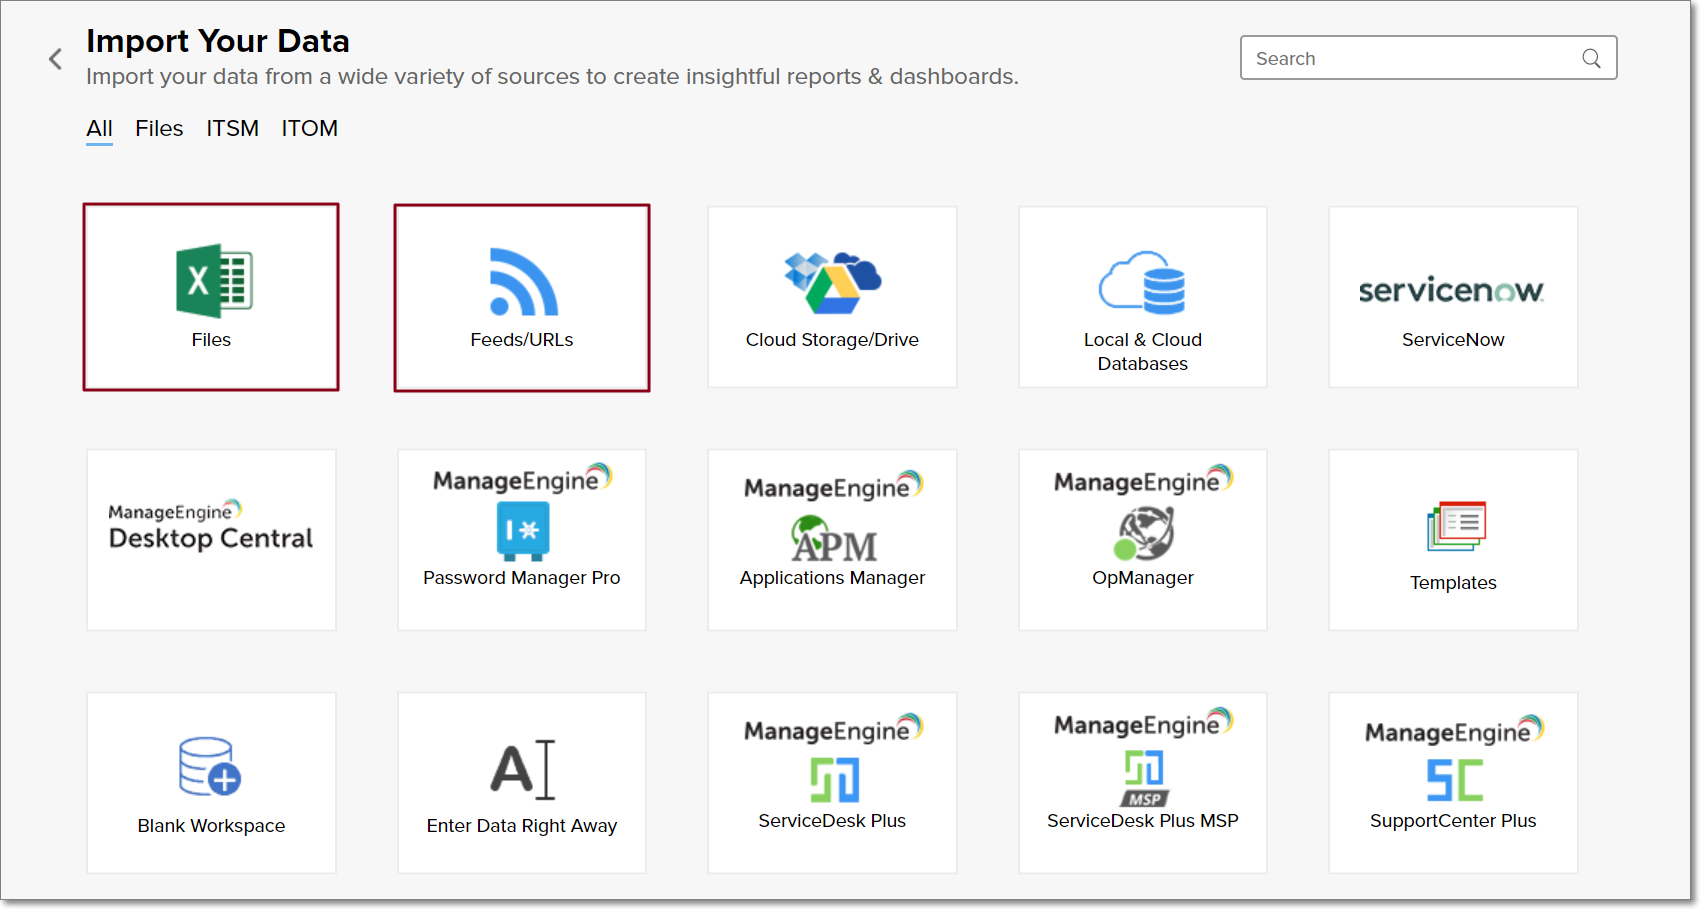Select the Applications Manager APM icon

833,539
